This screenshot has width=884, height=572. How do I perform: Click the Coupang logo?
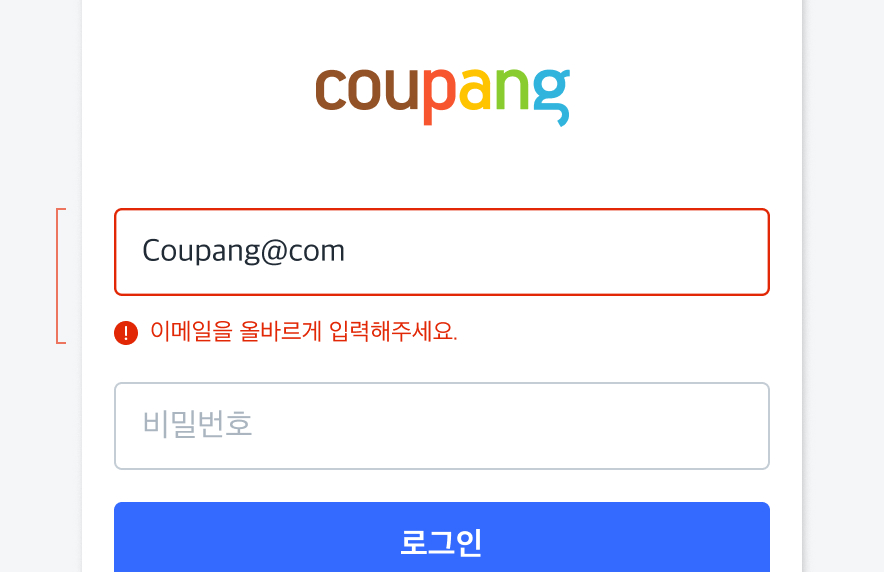tap(443, 97)
